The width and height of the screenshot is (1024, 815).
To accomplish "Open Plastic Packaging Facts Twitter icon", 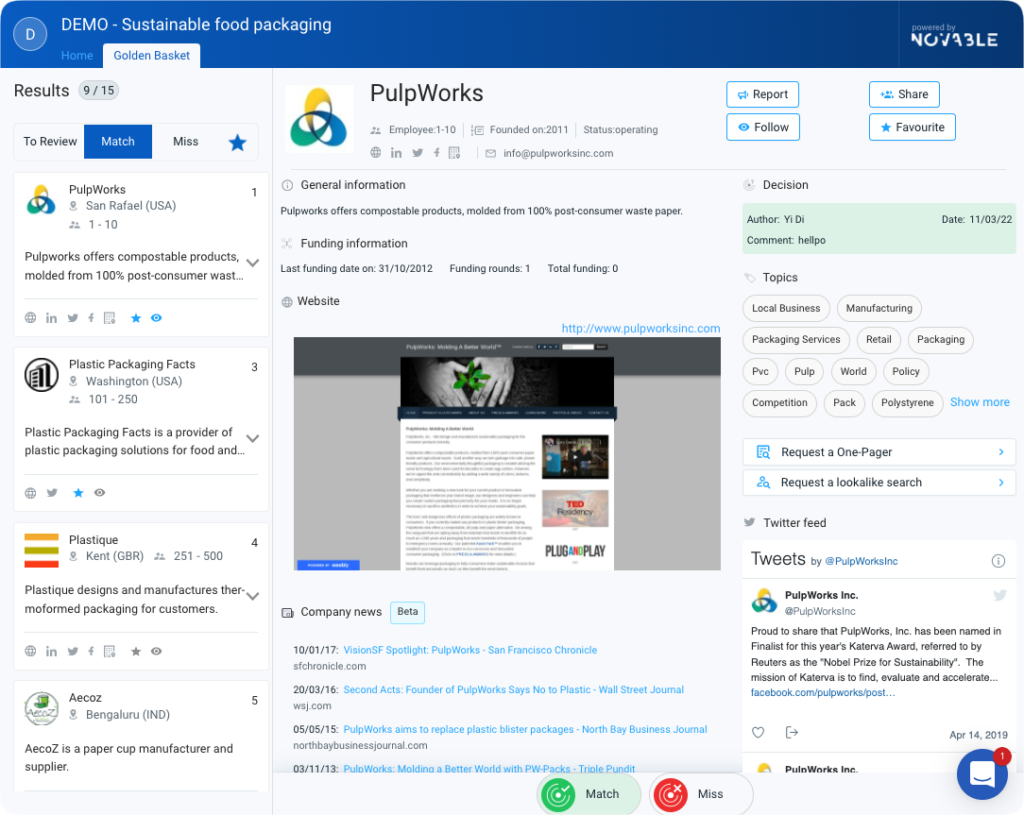I will pyautogui.click(x=52, y=493).
